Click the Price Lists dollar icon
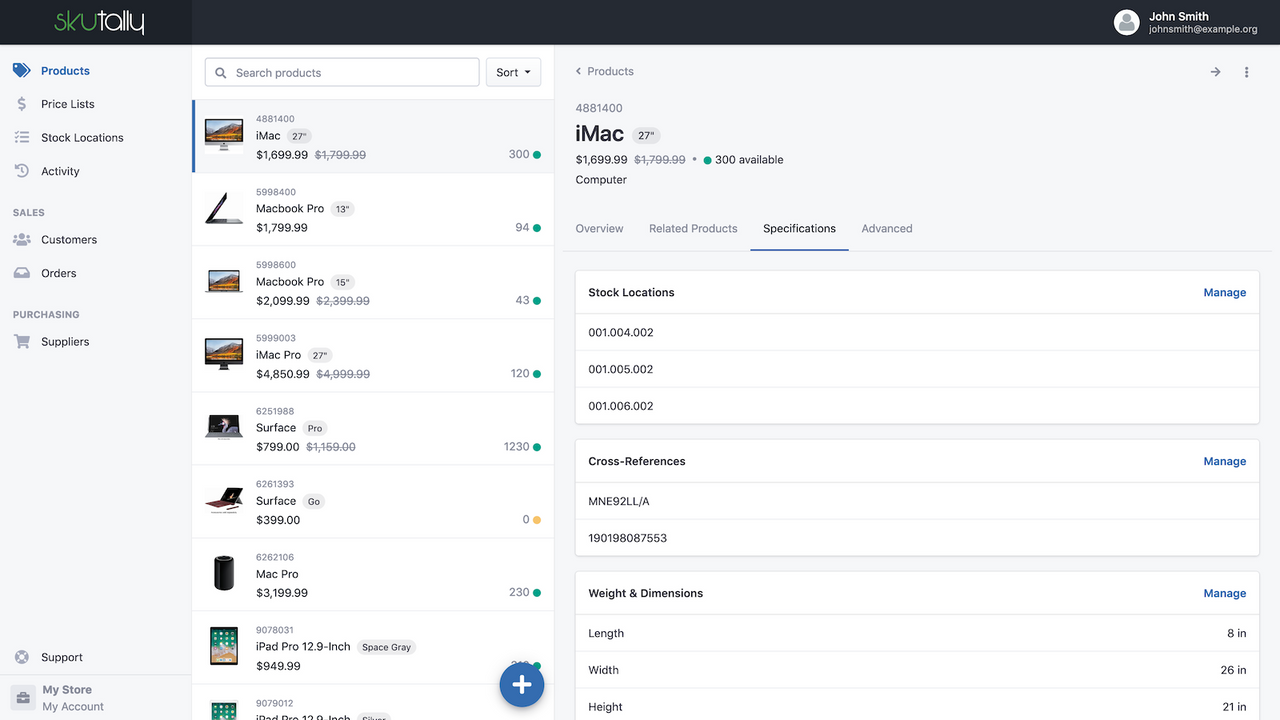1280x720 pixels. [x=22, y=104]
